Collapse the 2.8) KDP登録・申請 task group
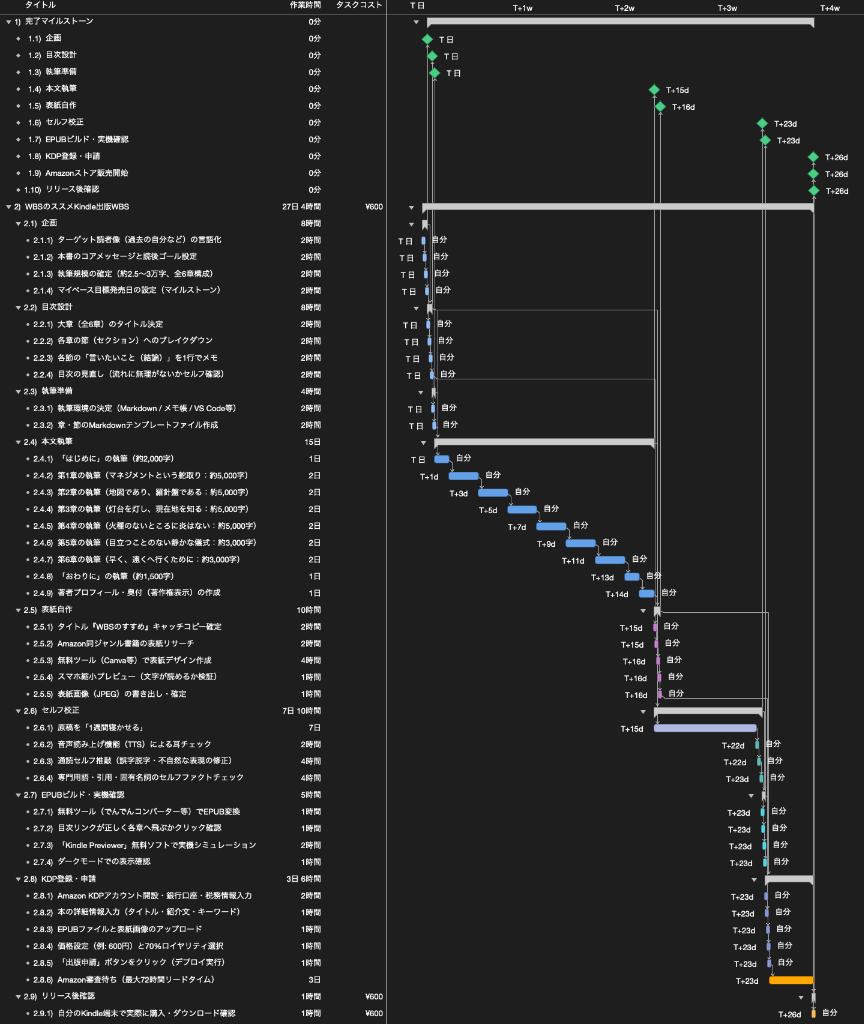The width and height of the screenshot is (864, 1024). pos(18,879)
